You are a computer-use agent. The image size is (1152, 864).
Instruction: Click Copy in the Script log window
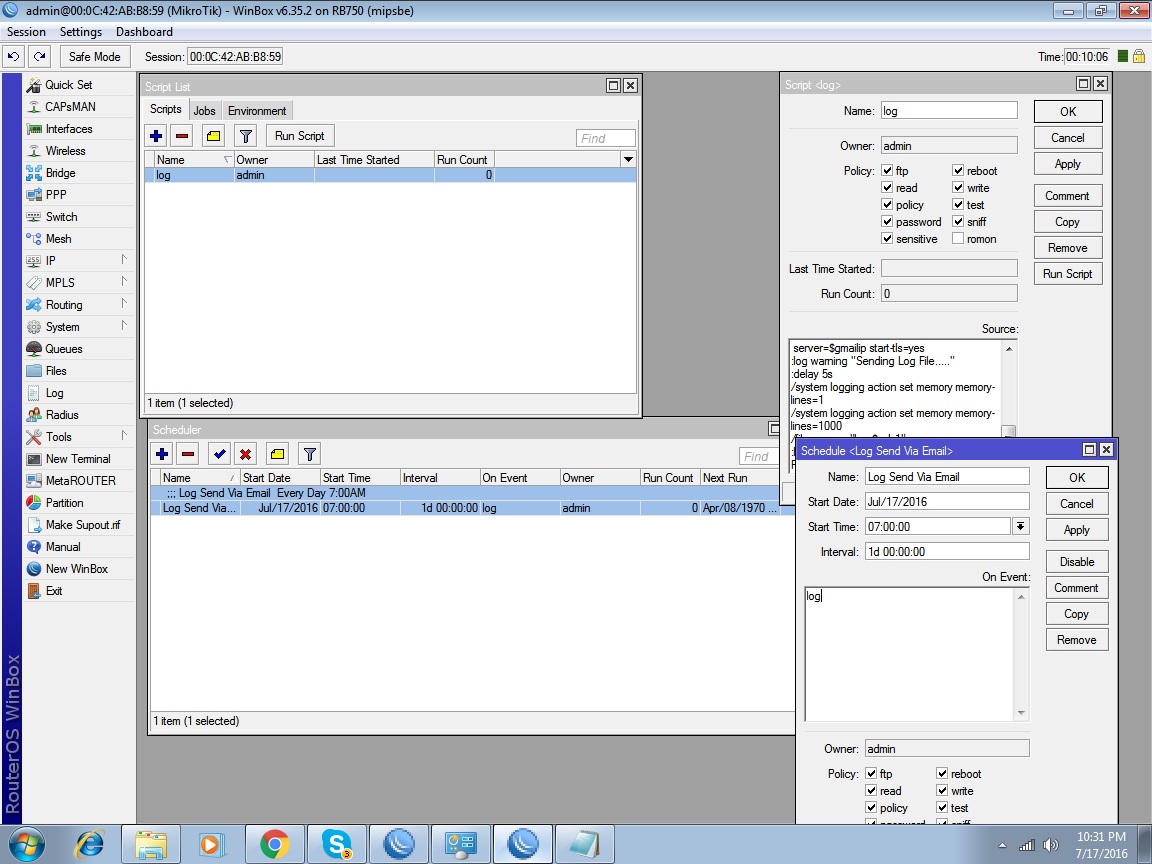[x=1068, y=222]
